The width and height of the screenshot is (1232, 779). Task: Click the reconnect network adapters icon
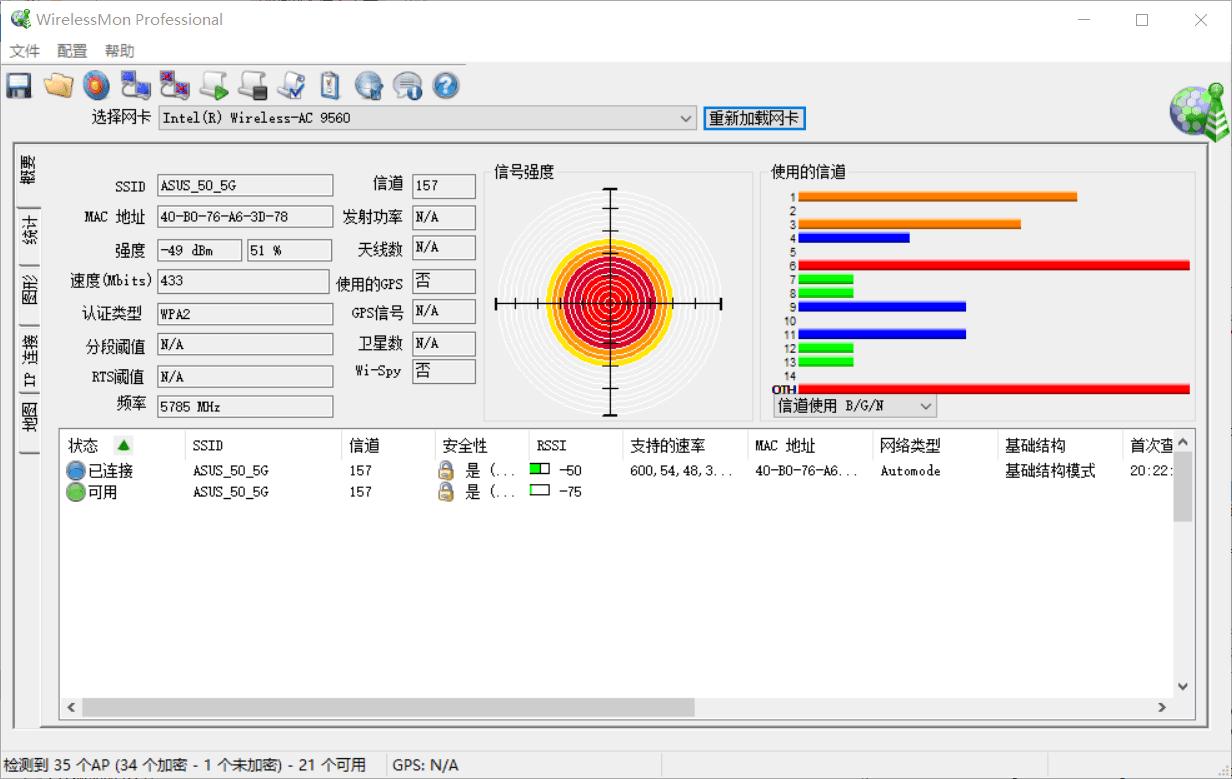tap(135, 86)
